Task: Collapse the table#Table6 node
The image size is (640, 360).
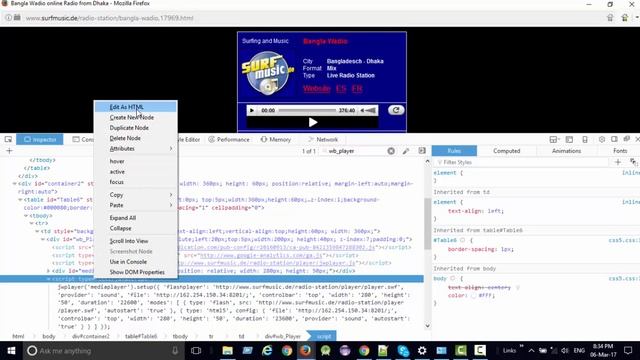Action: (20, 200)
